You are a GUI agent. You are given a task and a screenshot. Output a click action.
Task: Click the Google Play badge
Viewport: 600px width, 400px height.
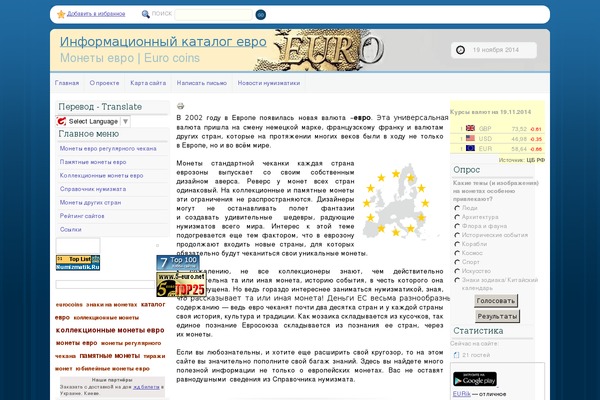475,379
